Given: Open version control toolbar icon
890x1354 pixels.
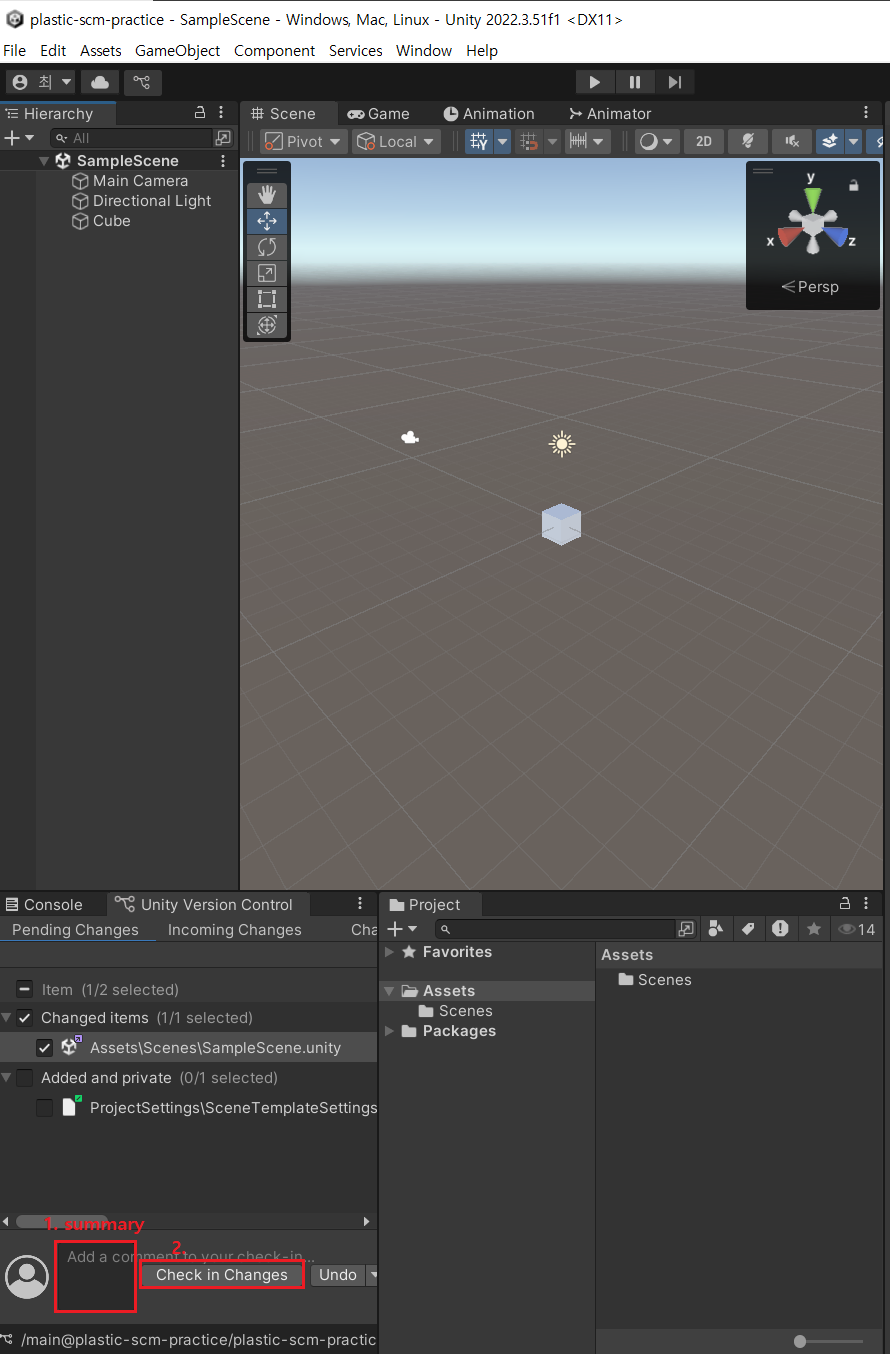Looking at the screenshot, I should pyautogui.click(x=142, y=82).
